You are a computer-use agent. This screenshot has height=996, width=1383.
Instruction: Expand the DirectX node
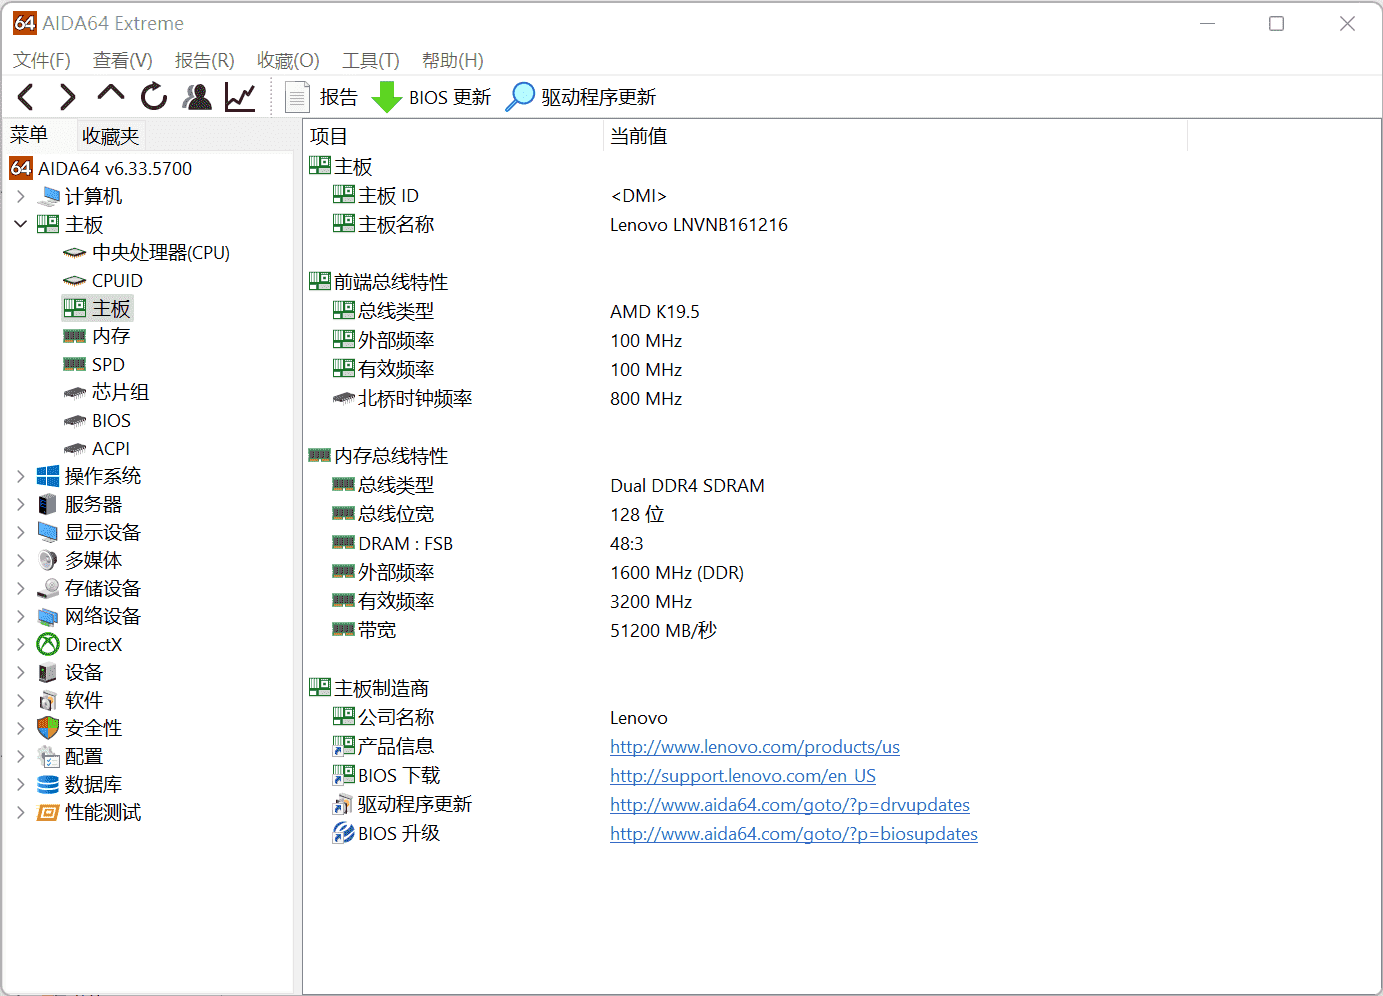tap(21, 644)
